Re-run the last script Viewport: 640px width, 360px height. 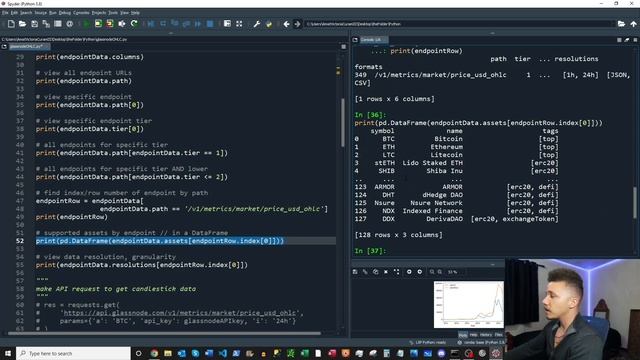point(134,24)
